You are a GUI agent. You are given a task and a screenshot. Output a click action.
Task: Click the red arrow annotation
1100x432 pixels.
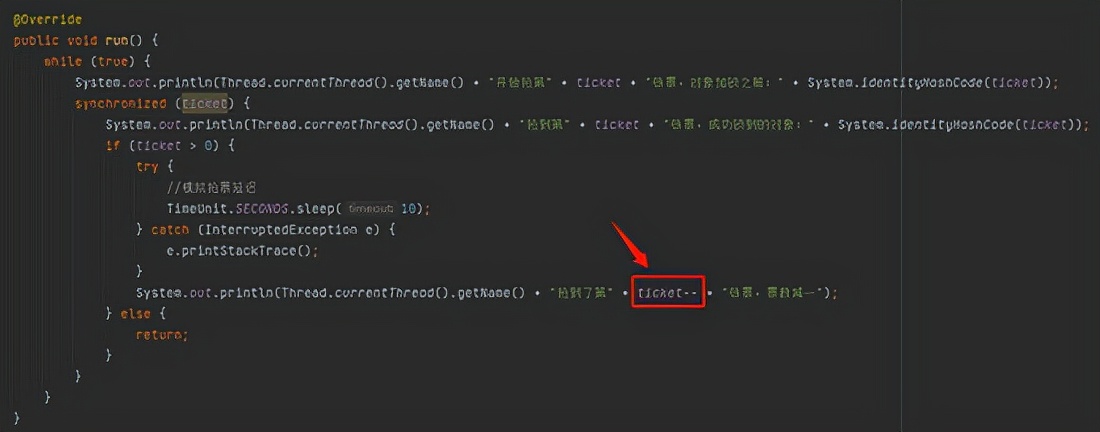(x=630, y=243)
